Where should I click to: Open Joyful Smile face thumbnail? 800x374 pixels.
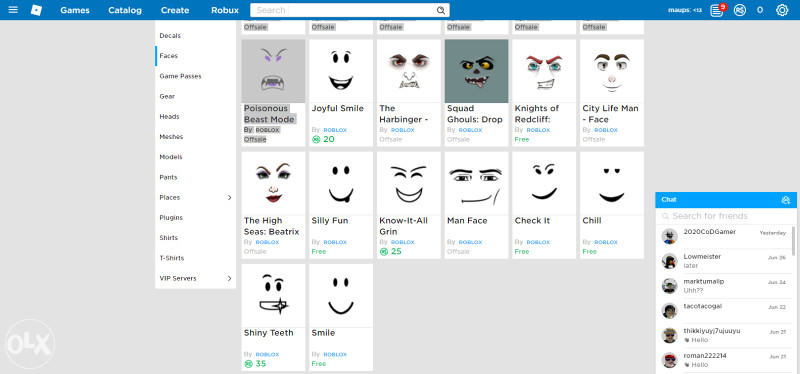[x=341, y=71]
